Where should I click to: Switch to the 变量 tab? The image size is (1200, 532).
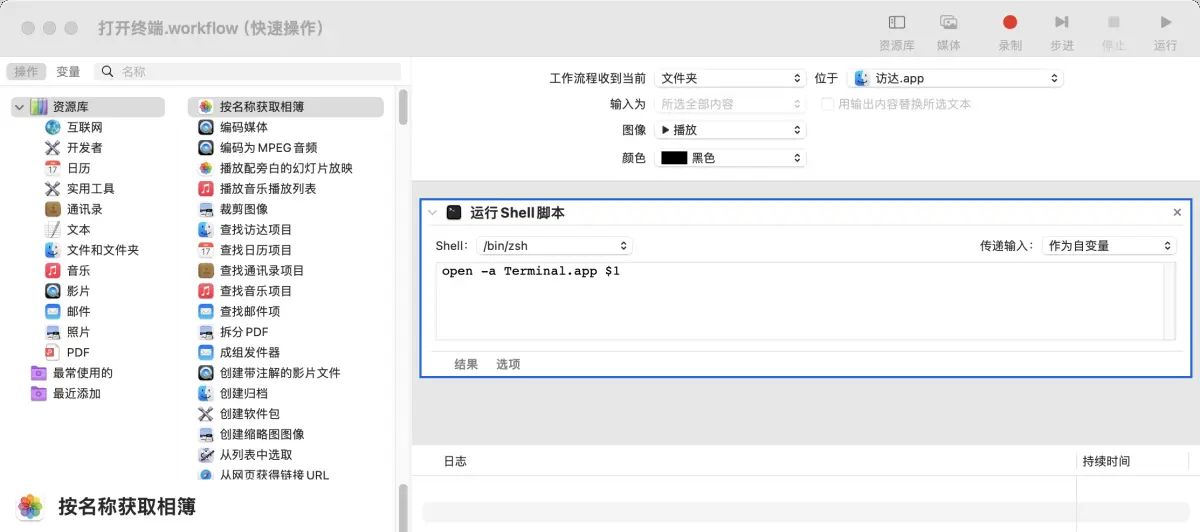click(x=68, y=72)
